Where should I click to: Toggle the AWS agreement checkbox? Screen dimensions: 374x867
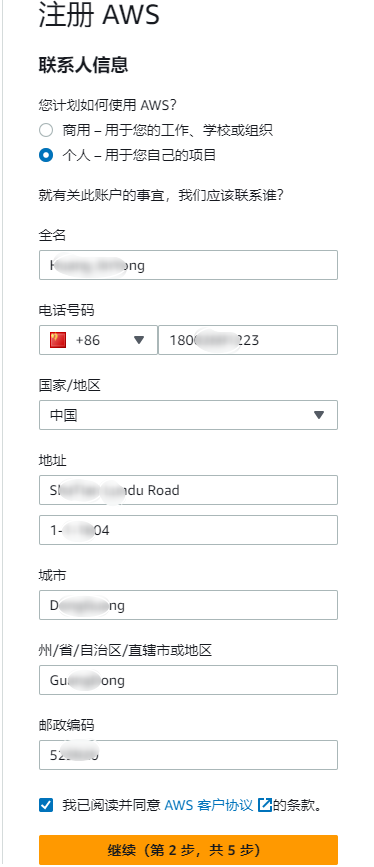click(46, 805)
